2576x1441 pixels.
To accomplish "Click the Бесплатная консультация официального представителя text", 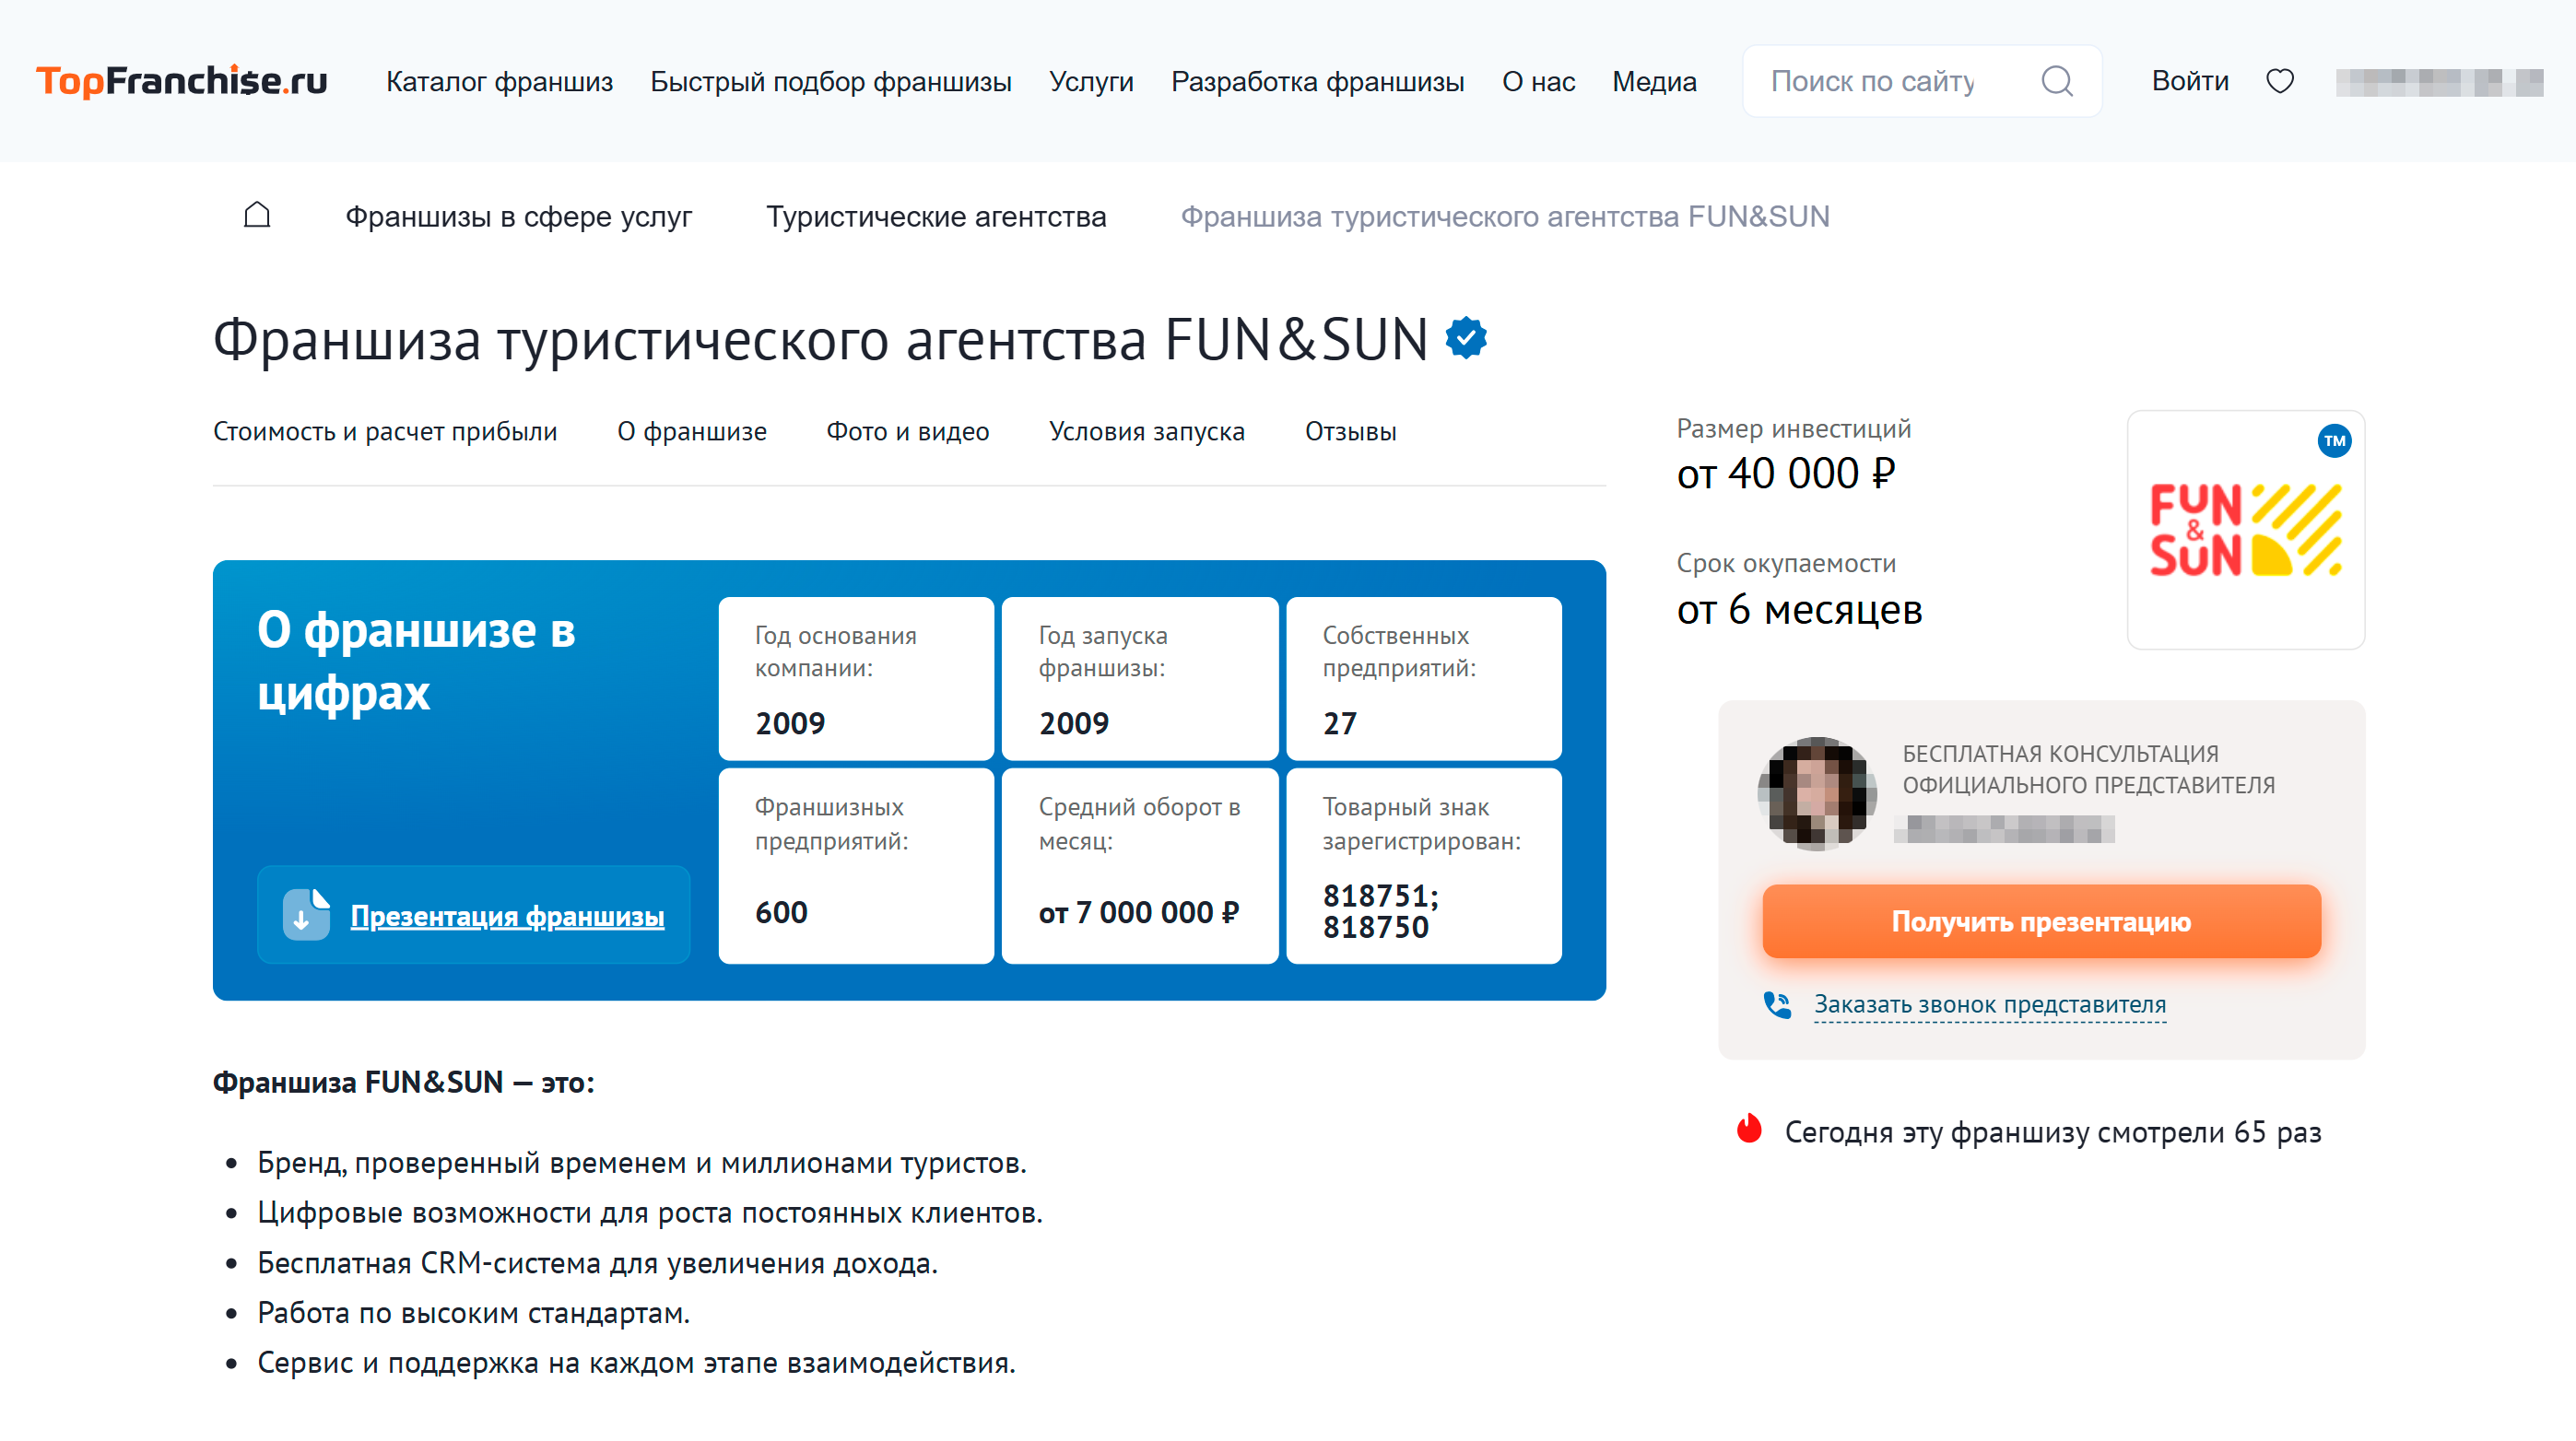I will point(2088,769).
